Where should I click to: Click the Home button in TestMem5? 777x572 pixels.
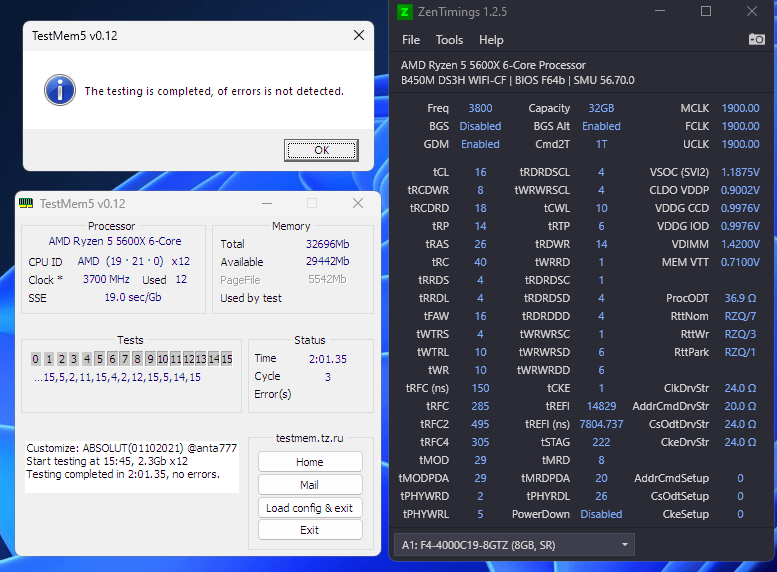pyautogui.click(x=310, y=462)
